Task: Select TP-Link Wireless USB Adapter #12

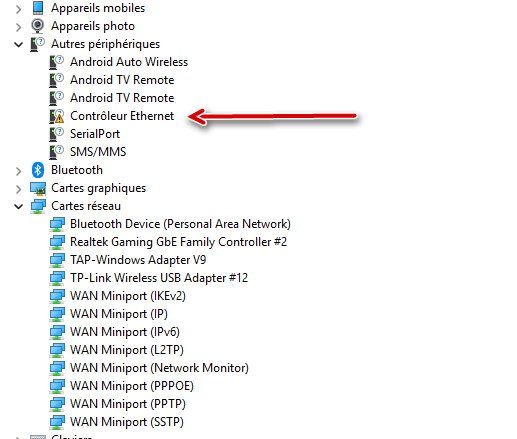Action: pos(159,278)
